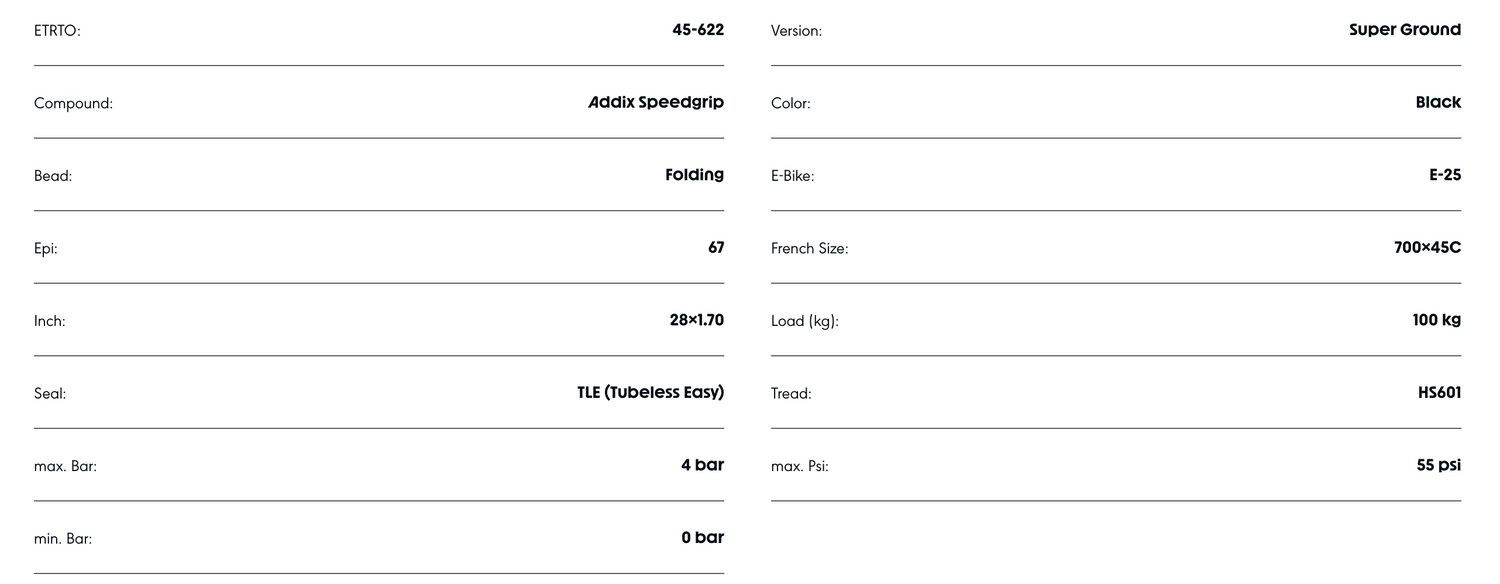This screenshot has width=1500, height=584.
Task: Select the Epi value 67
Action: 715,247
